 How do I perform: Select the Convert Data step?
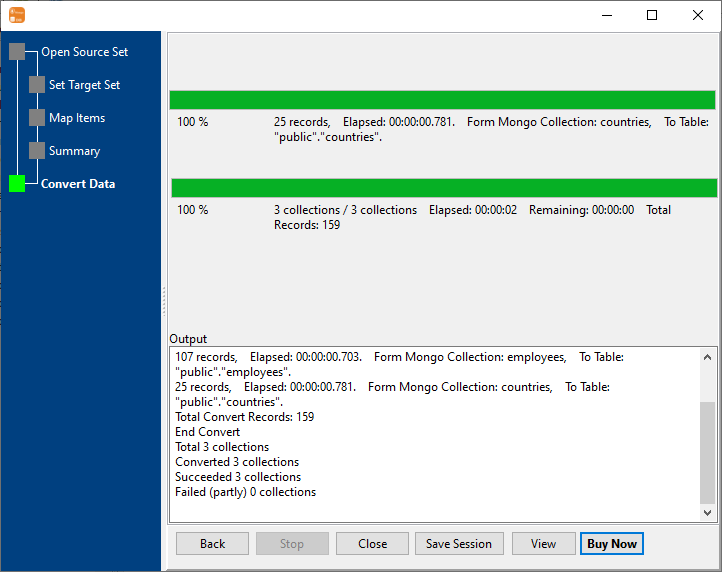point(78,184)
